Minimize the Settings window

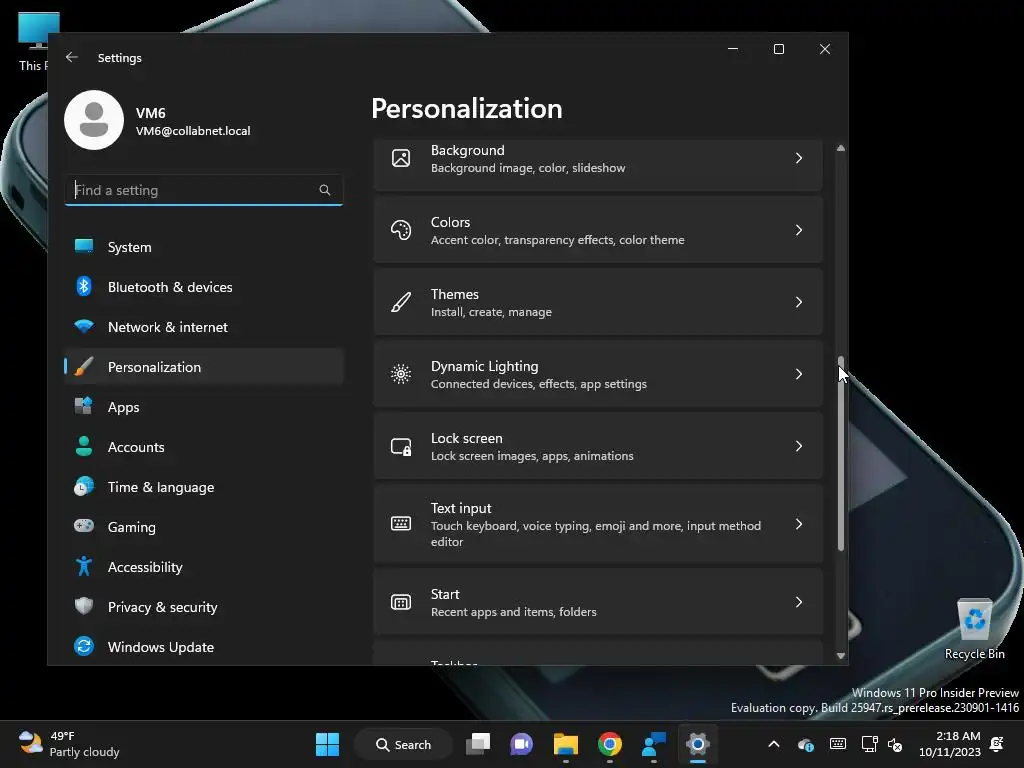click(x=733, y=49)
